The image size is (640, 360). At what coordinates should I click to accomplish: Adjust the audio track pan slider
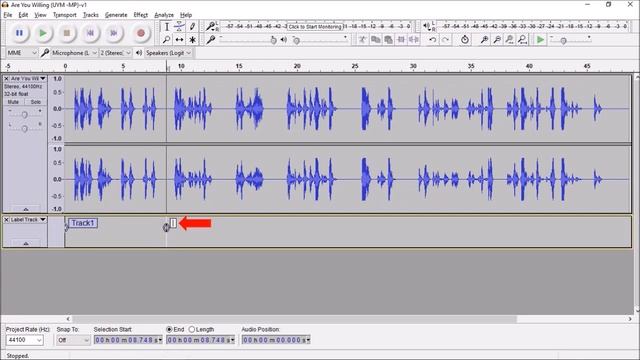tap(24, 129)
